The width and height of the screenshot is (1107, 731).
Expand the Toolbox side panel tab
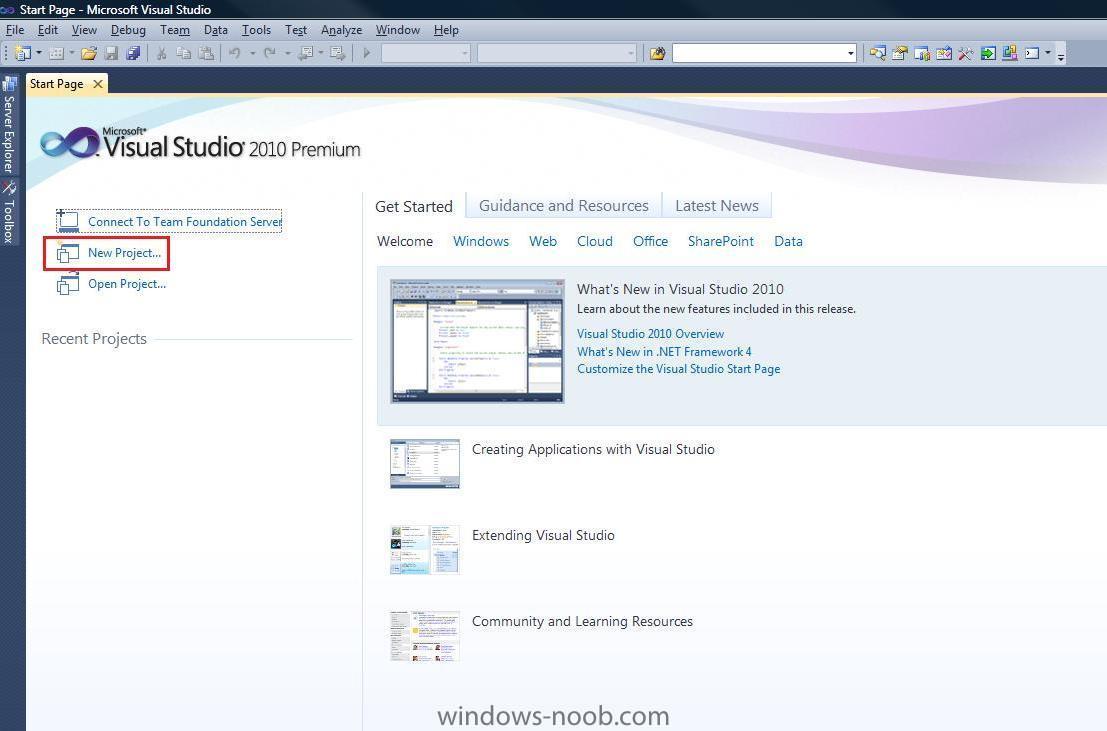8,213
